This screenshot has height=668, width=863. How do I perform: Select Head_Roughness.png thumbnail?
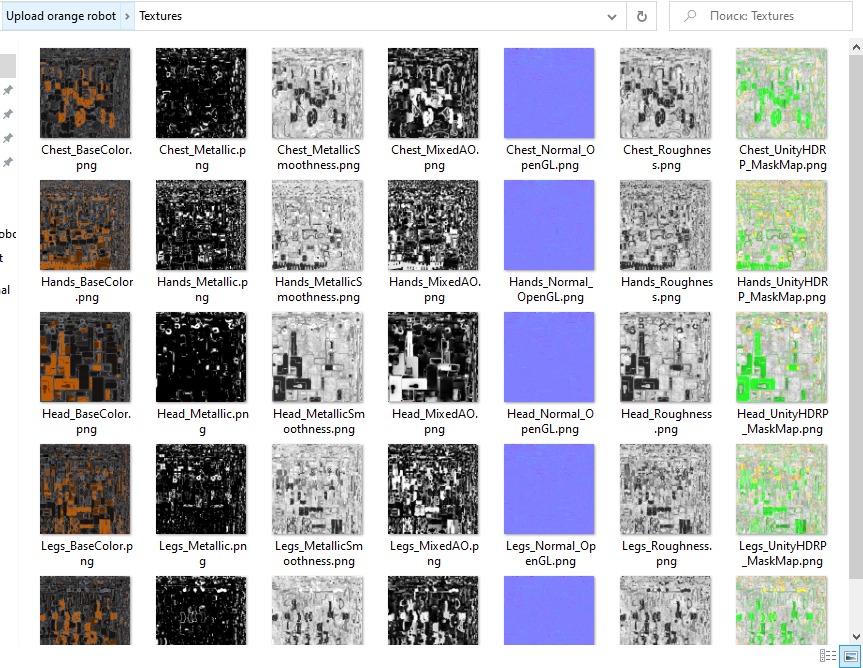[x=665, y=357]
